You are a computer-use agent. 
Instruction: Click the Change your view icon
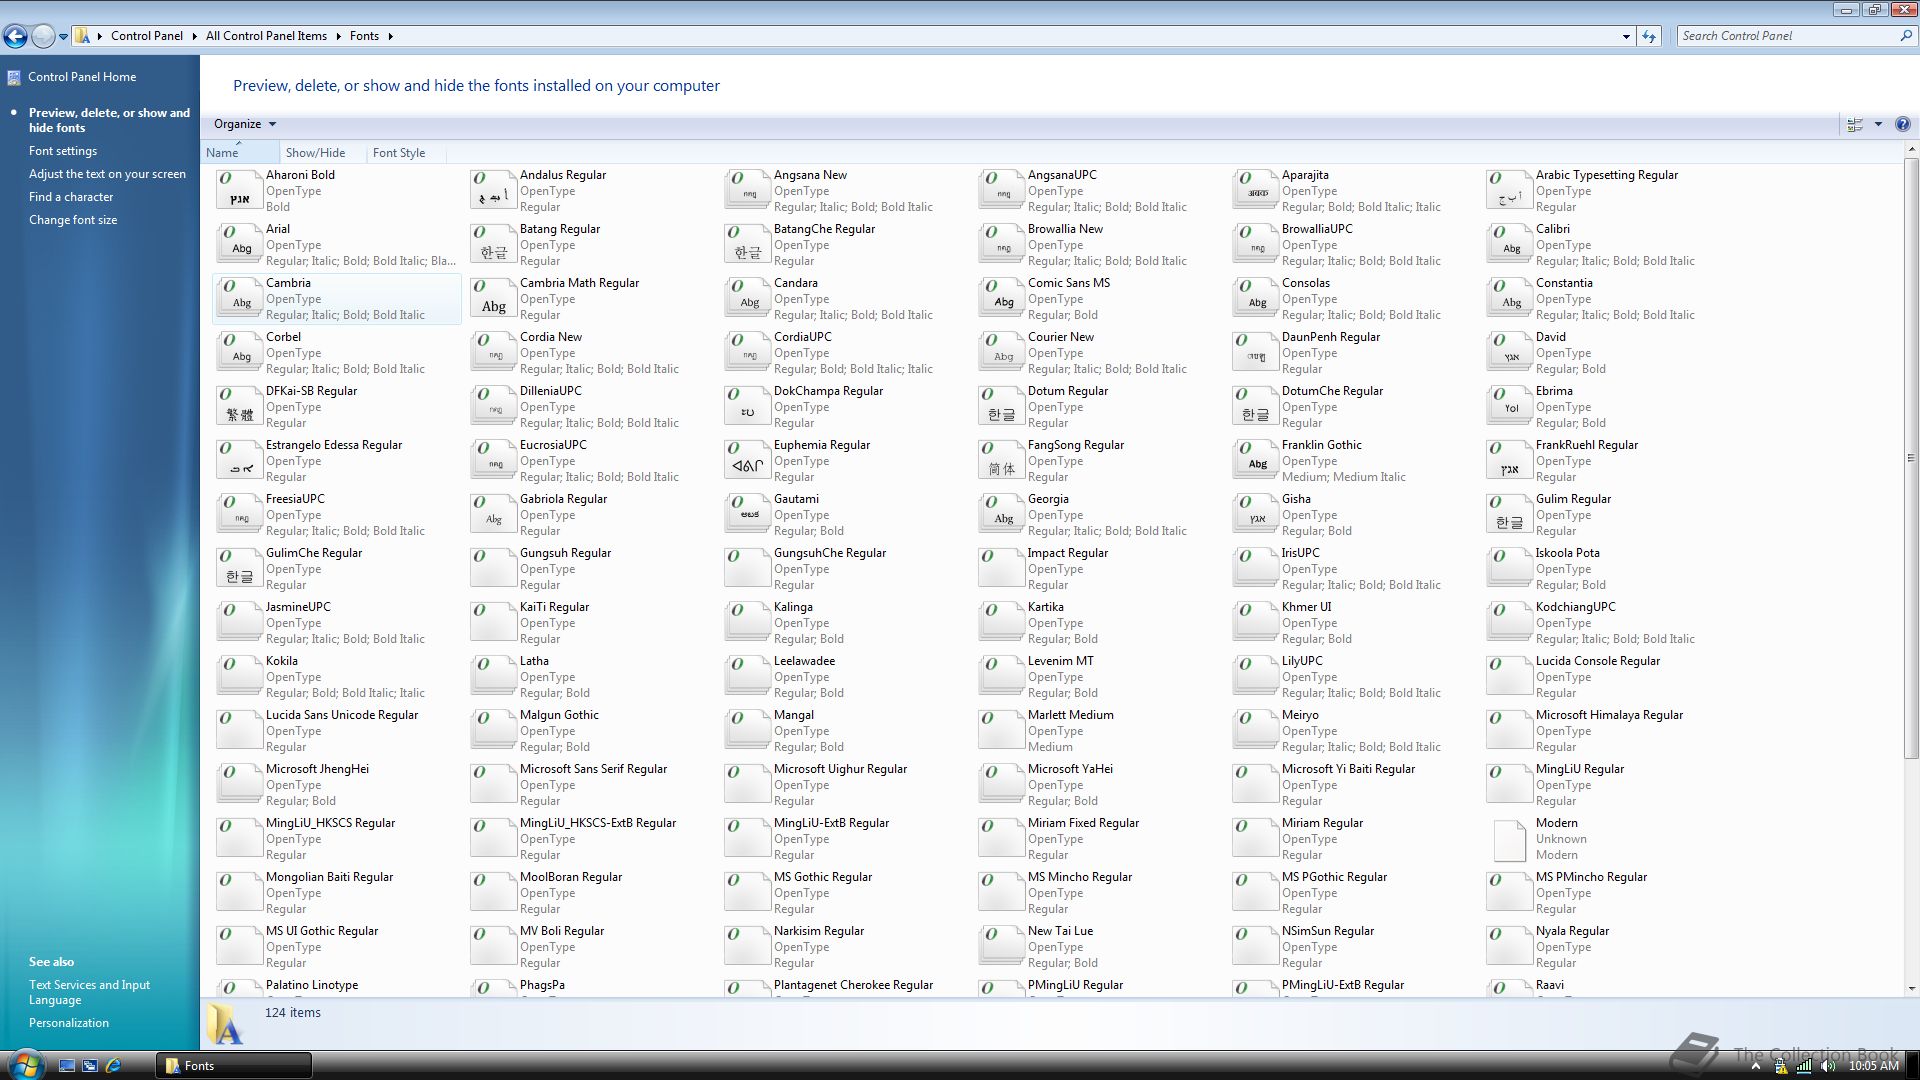coord(1855,124)
